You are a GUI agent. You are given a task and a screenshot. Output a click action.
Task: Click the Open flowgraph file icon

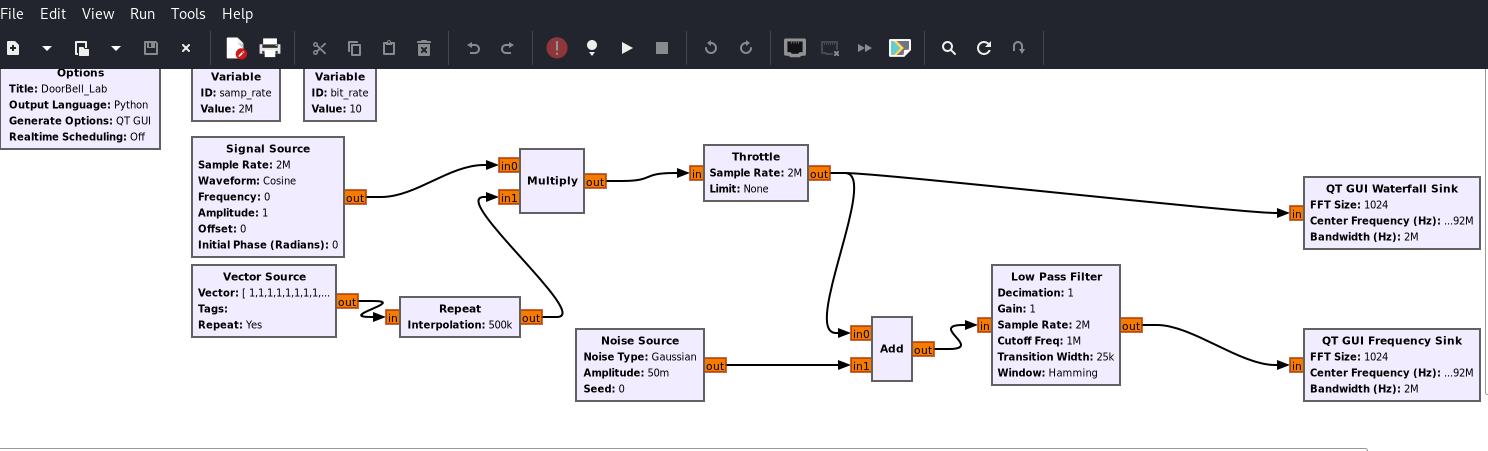(x=82, y=48)
